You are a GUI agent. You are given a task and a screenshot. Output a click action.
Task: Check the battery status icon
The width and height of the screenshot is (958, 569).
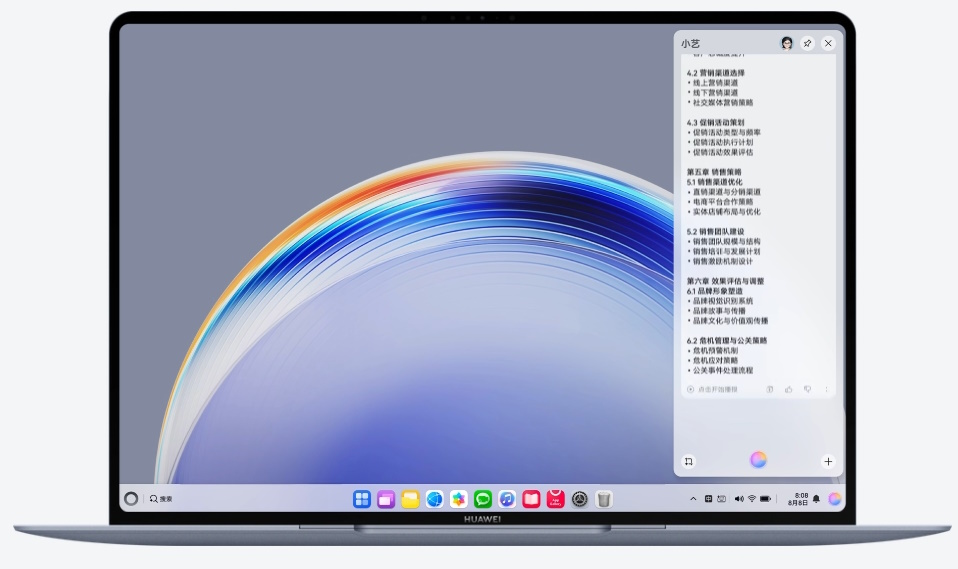tap(766, 499)
